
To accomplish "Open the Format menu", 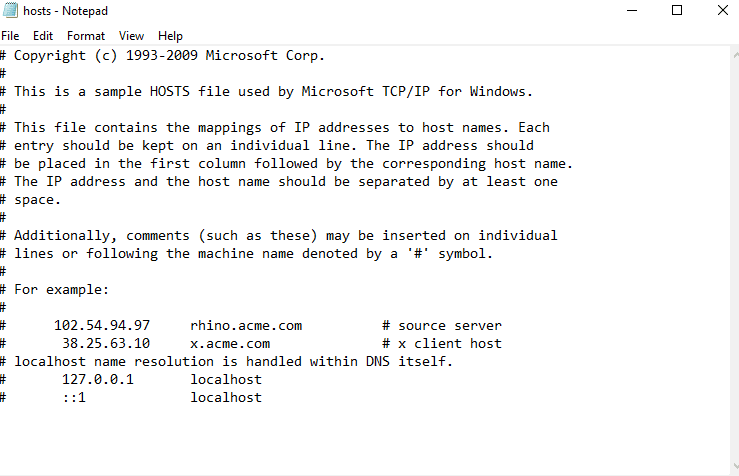I will click(86, 35).
